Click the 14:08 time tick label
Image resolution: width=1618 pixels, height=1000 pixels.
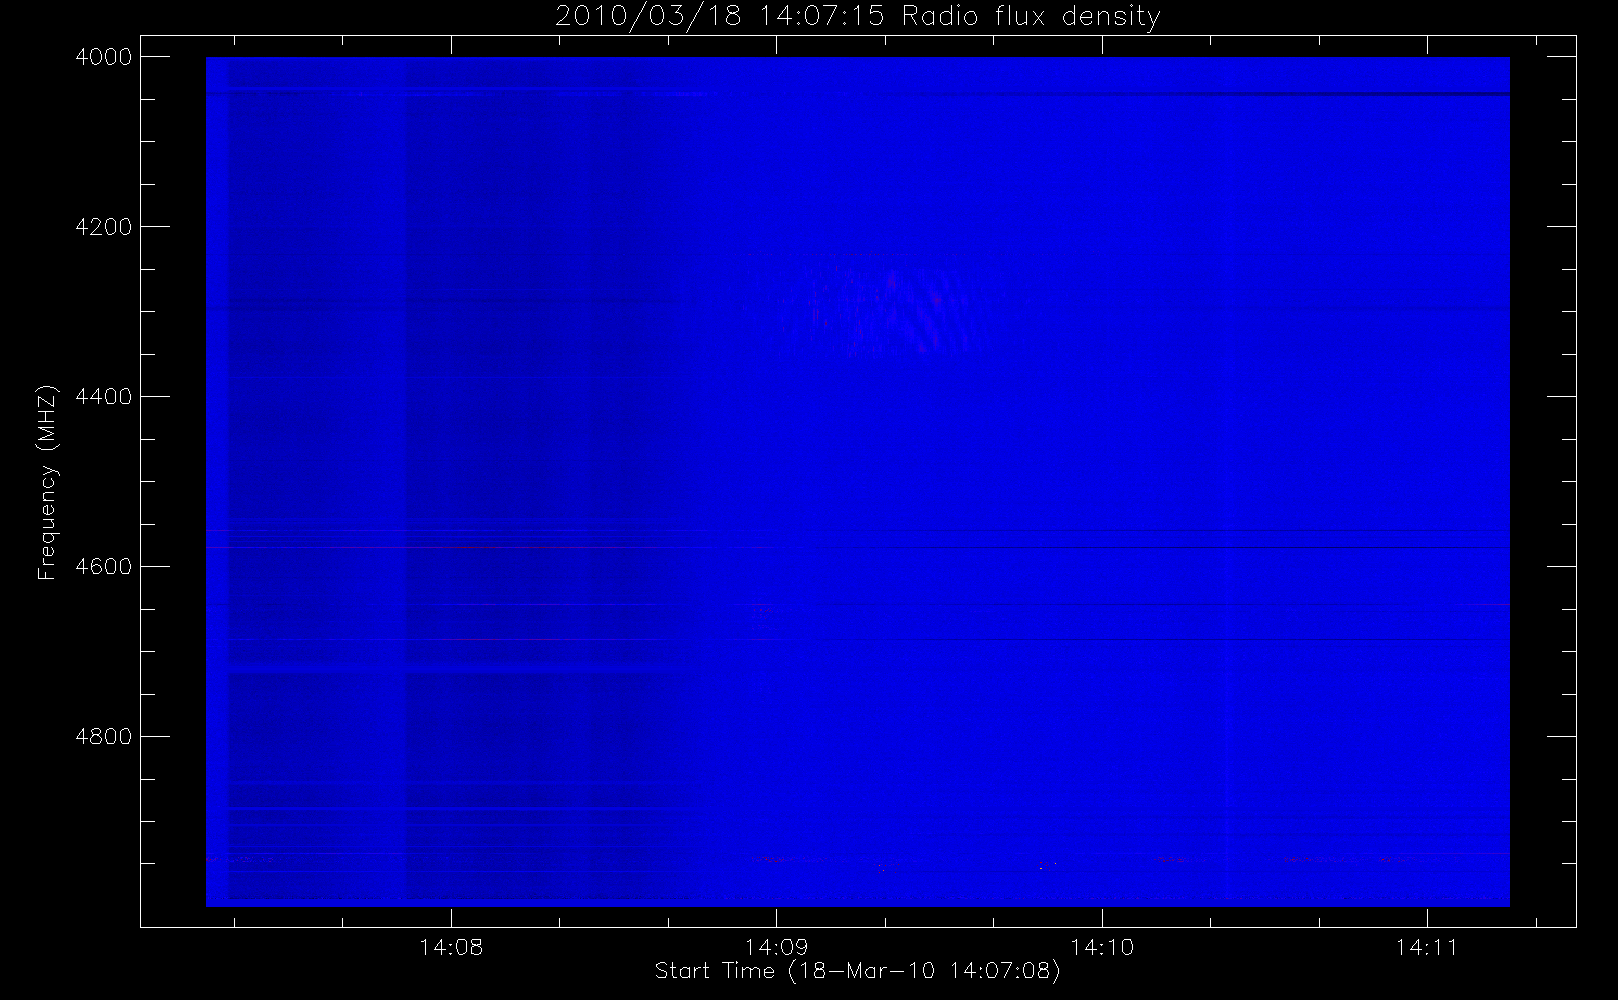click(451, 946)
